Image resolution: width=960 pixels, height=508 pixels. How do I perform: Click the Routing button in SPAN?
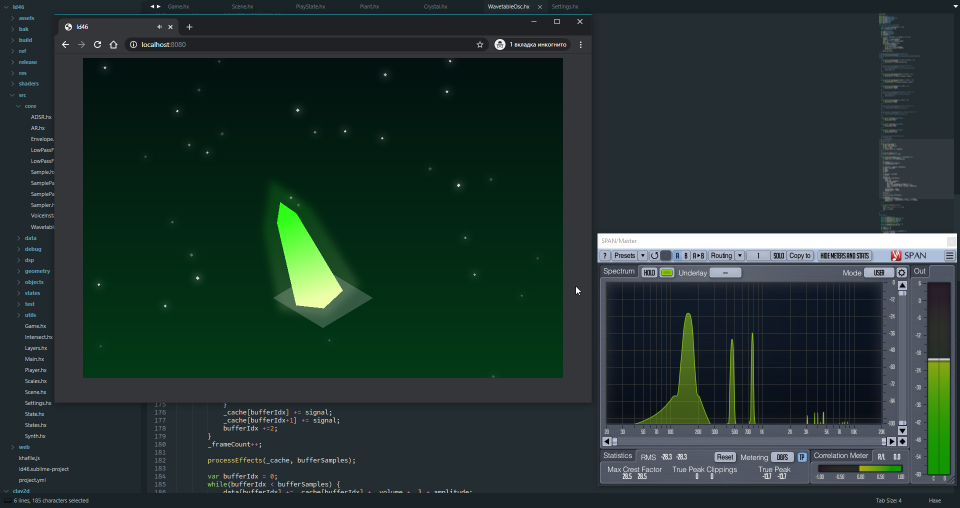721,256
